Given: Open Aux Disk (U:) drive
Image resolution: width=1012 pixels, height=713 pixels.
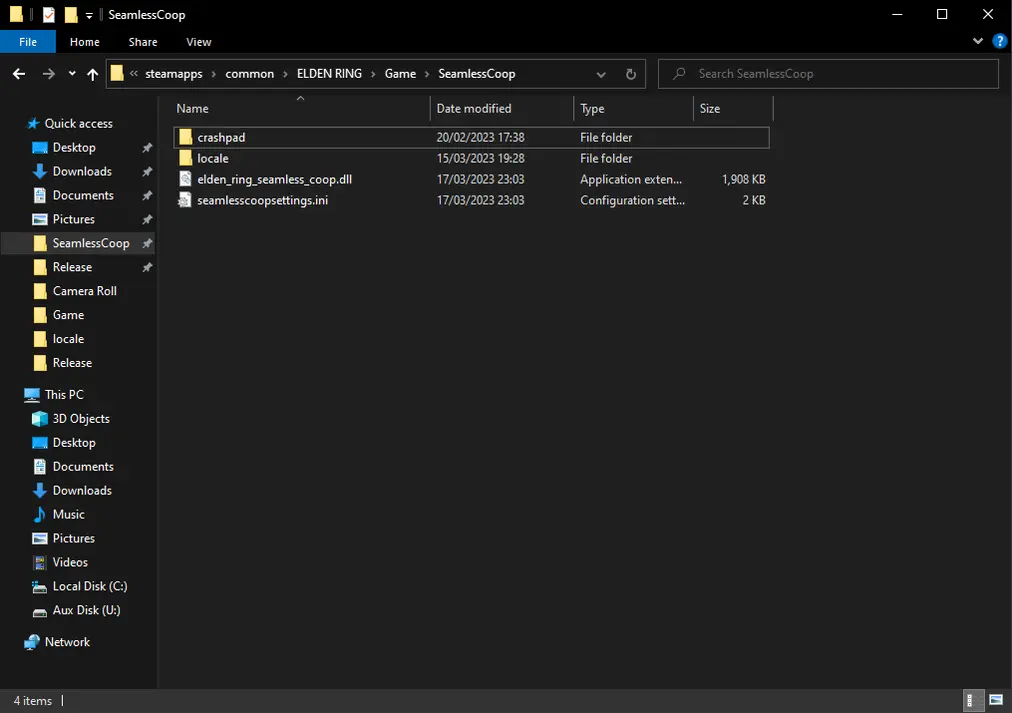Looking at the screenshot, I should click(86, 610).
